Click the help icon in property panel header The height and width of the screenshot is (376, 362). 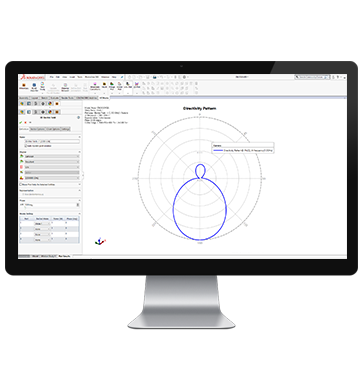click(x=79, y=117)
